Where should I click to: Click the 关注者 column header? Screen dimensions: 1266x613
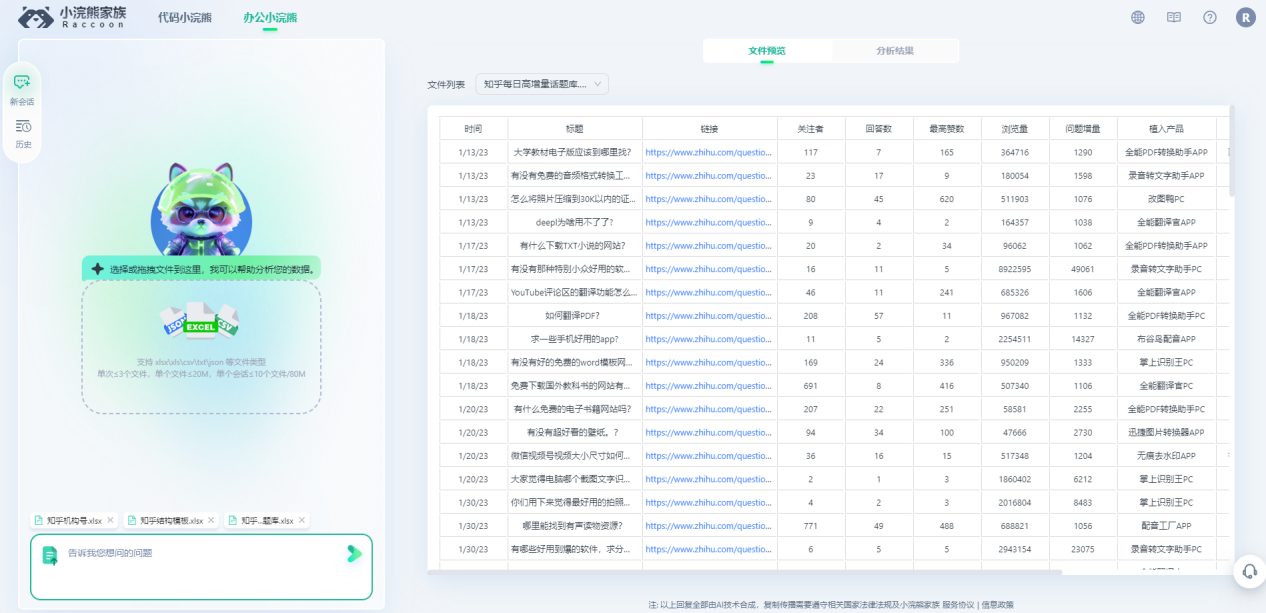811,129
